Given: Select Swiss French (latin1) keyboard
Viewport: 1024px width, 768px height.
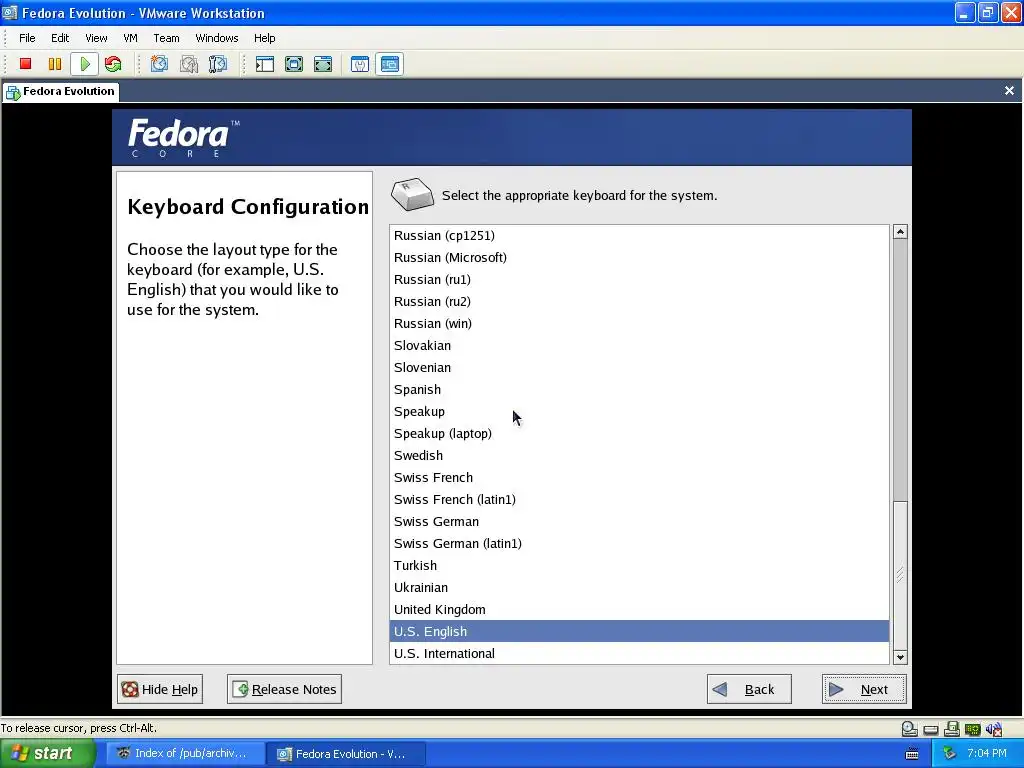Looking at the screenshot, I should tap(639, 500).
